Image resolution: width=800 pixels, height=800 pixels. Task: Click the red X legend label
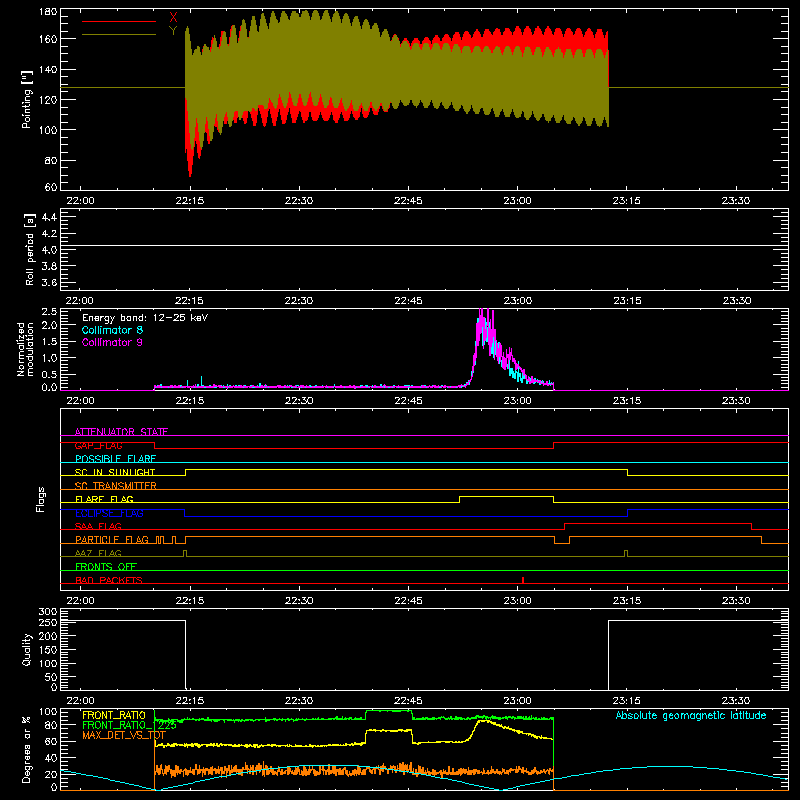(x=173, y=17)
